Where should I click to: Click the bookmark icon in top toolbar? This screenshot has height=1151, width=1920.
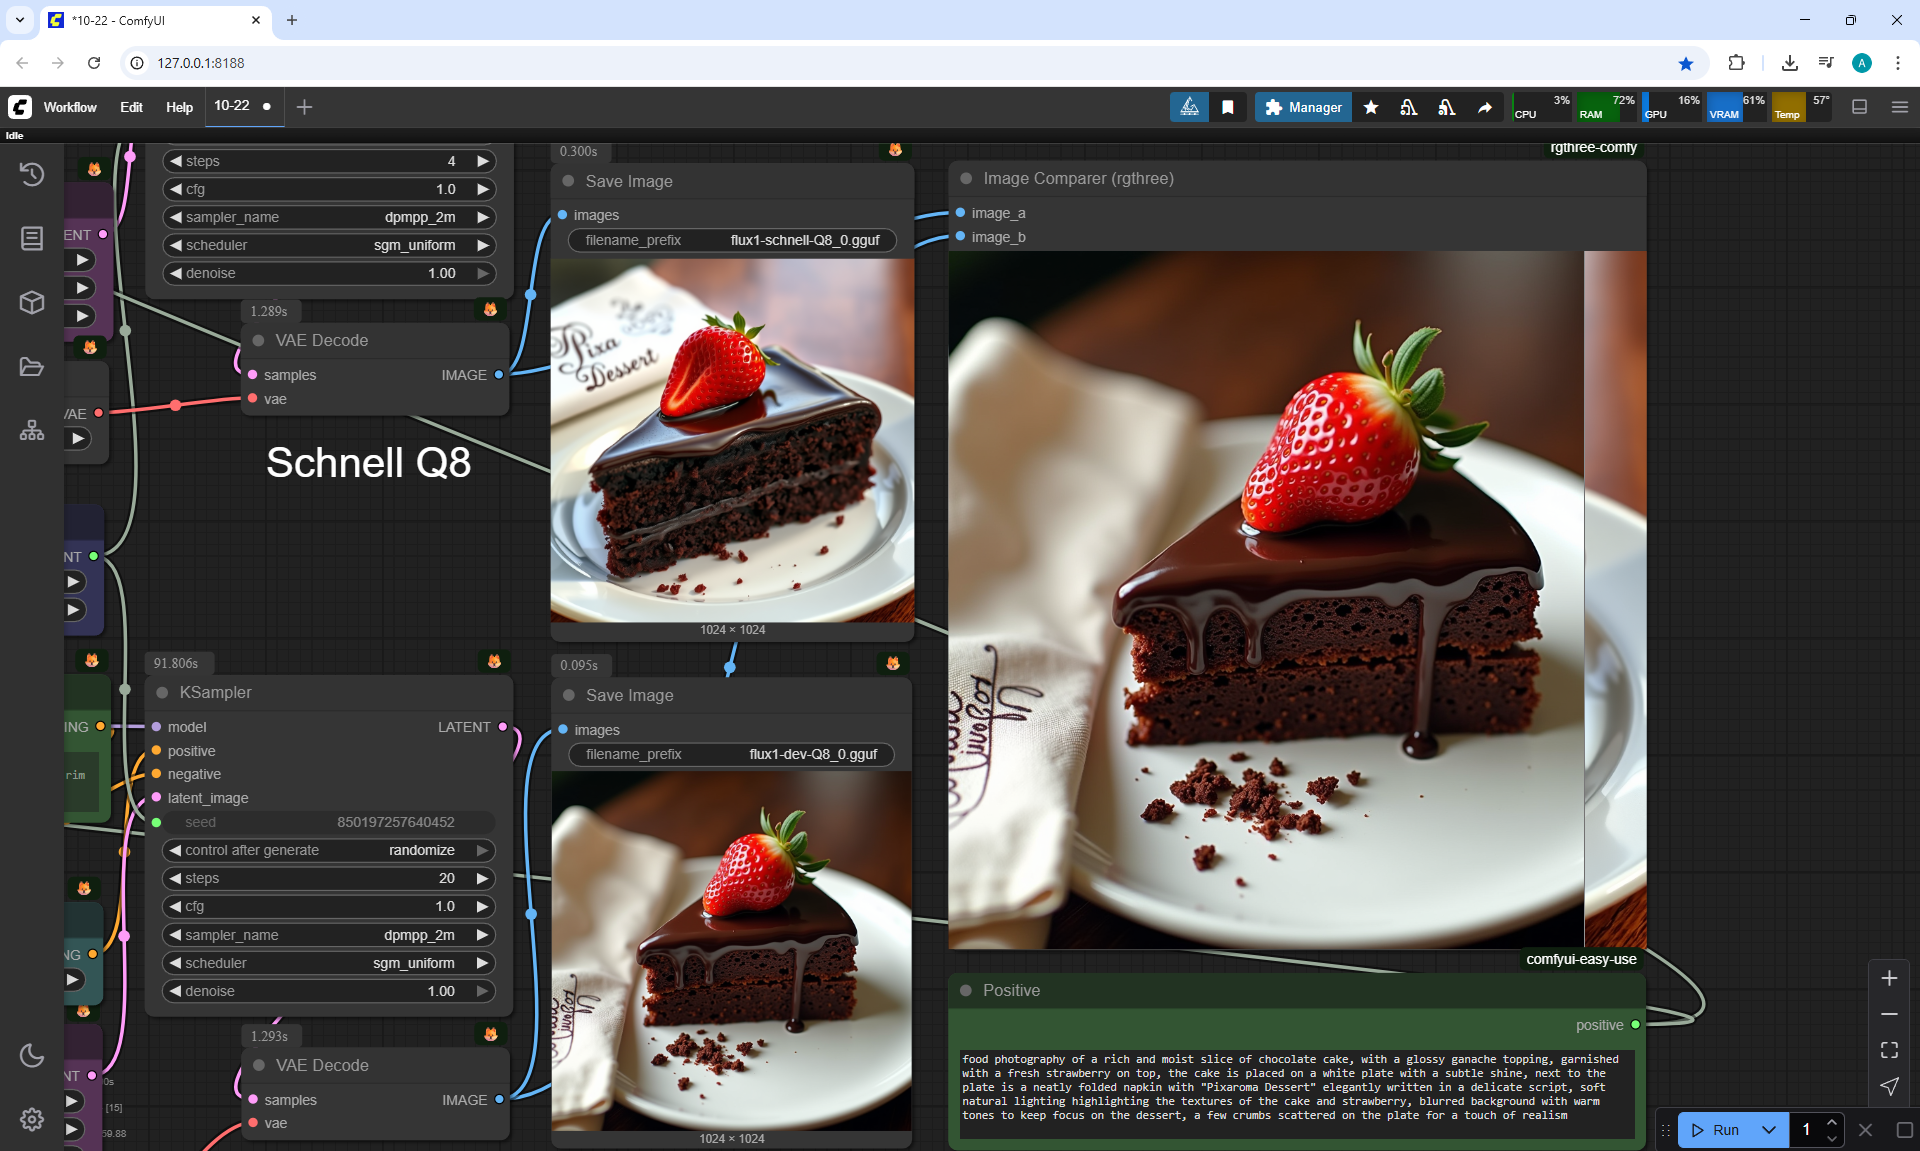point(1228,107)
